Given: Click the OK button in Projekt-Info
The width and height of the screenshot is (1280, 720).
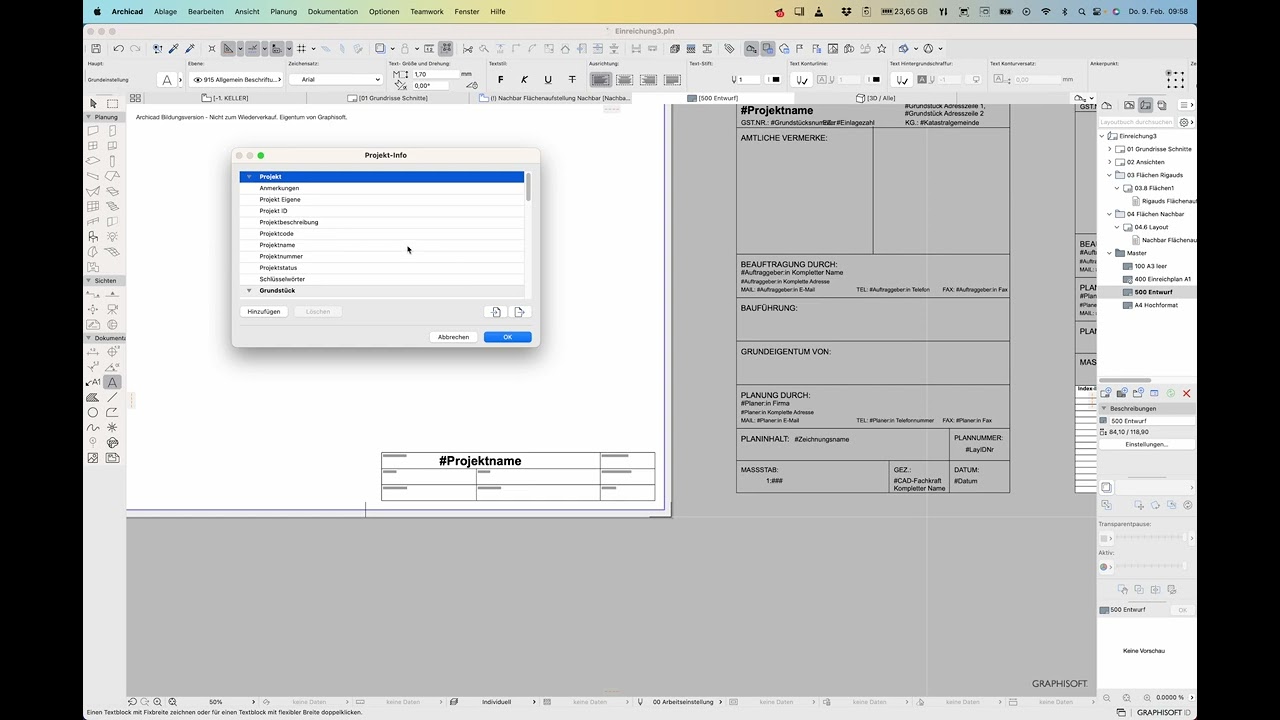Looking at the screenshot, I should pos(507,337).
